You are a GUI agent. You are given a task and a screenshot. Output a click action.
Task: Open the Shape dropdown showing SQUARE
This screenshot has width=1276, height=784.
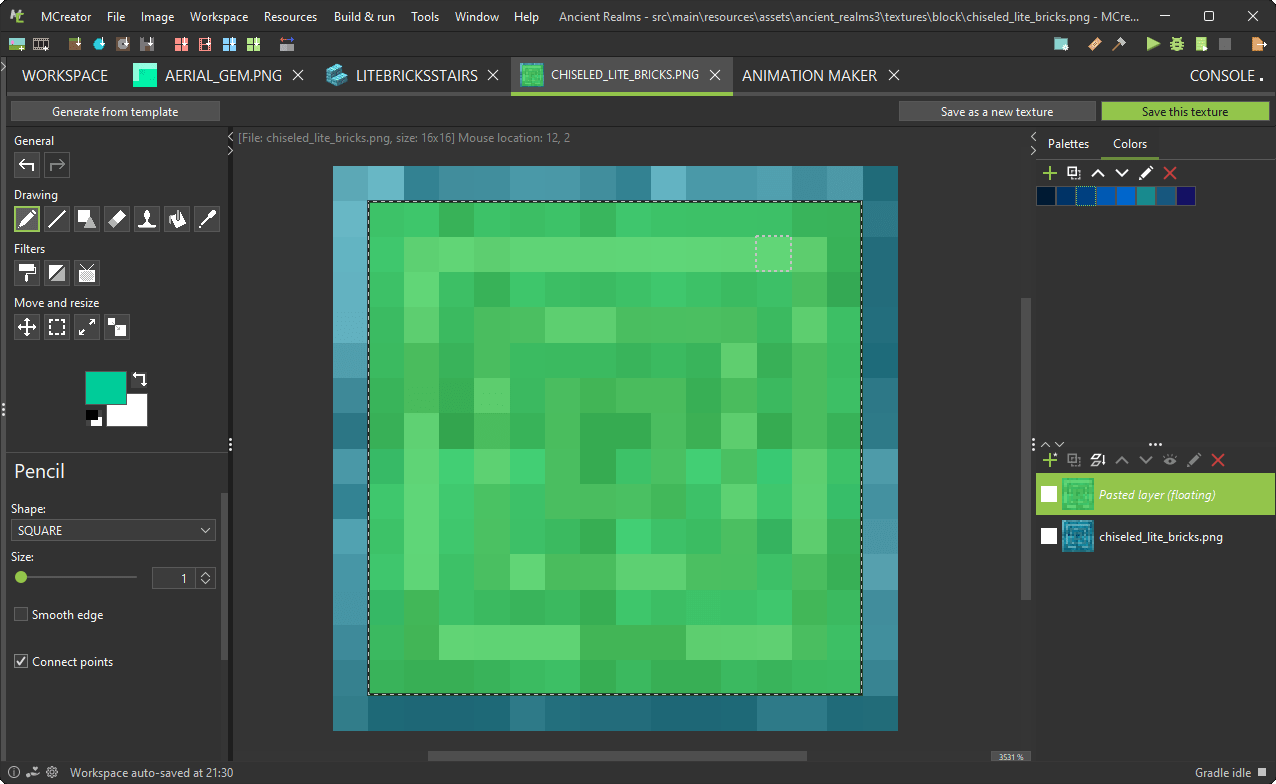pyautogui.click(x=113, y=531)
